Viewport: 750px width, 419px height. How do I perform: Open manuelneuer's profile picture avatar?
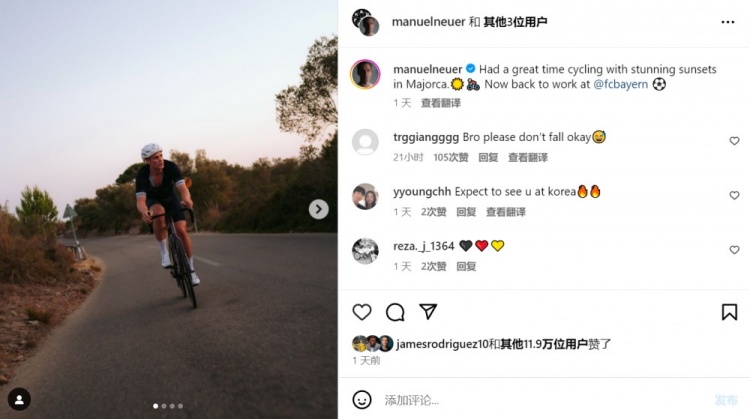[x=365, y=75]
